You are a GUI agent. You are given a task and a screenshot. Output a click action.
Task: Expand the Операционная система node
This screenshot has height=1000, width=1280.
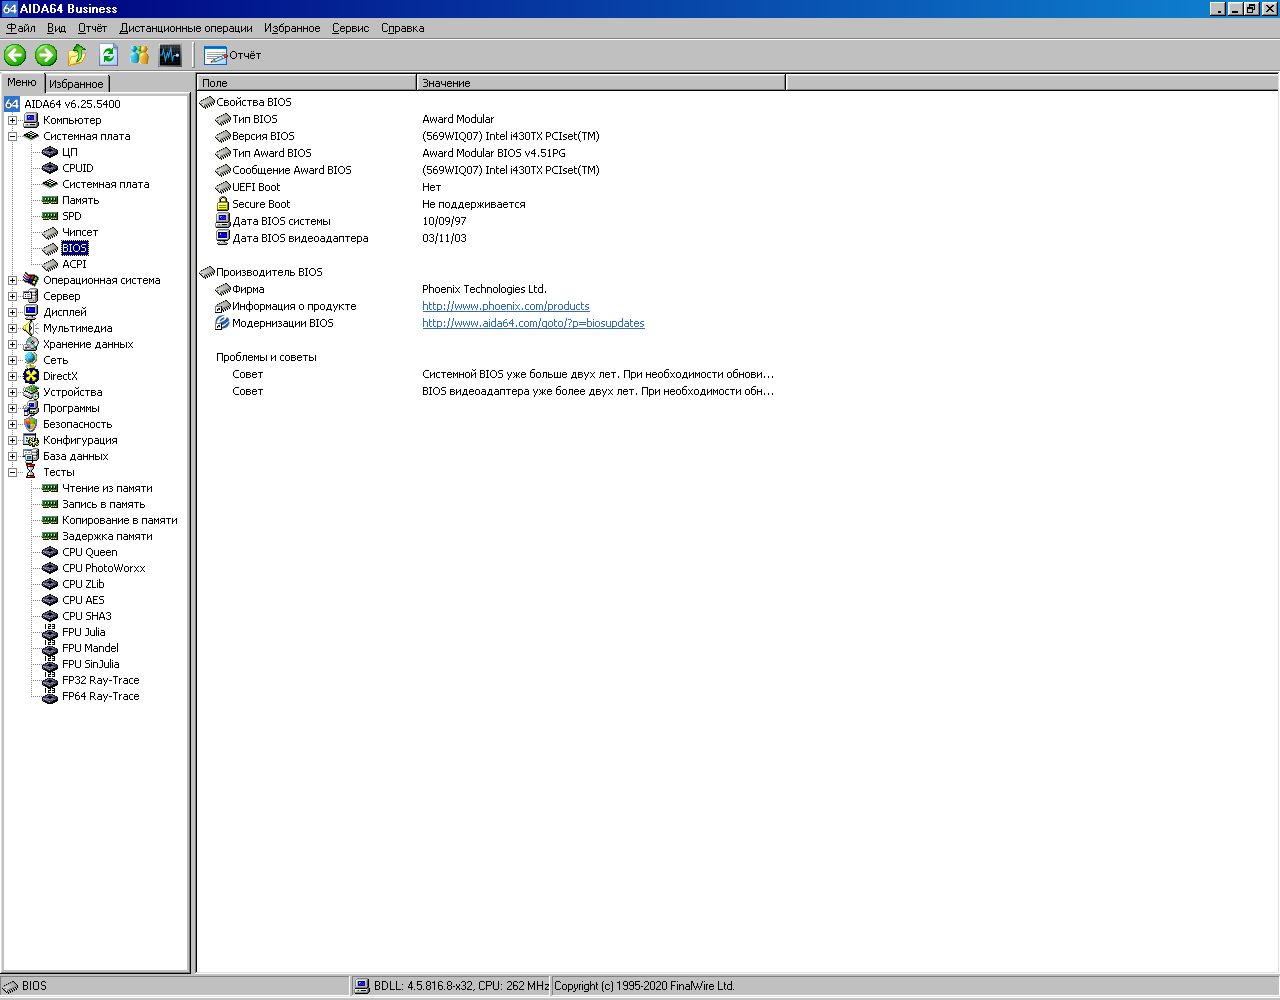pos(13,280)
